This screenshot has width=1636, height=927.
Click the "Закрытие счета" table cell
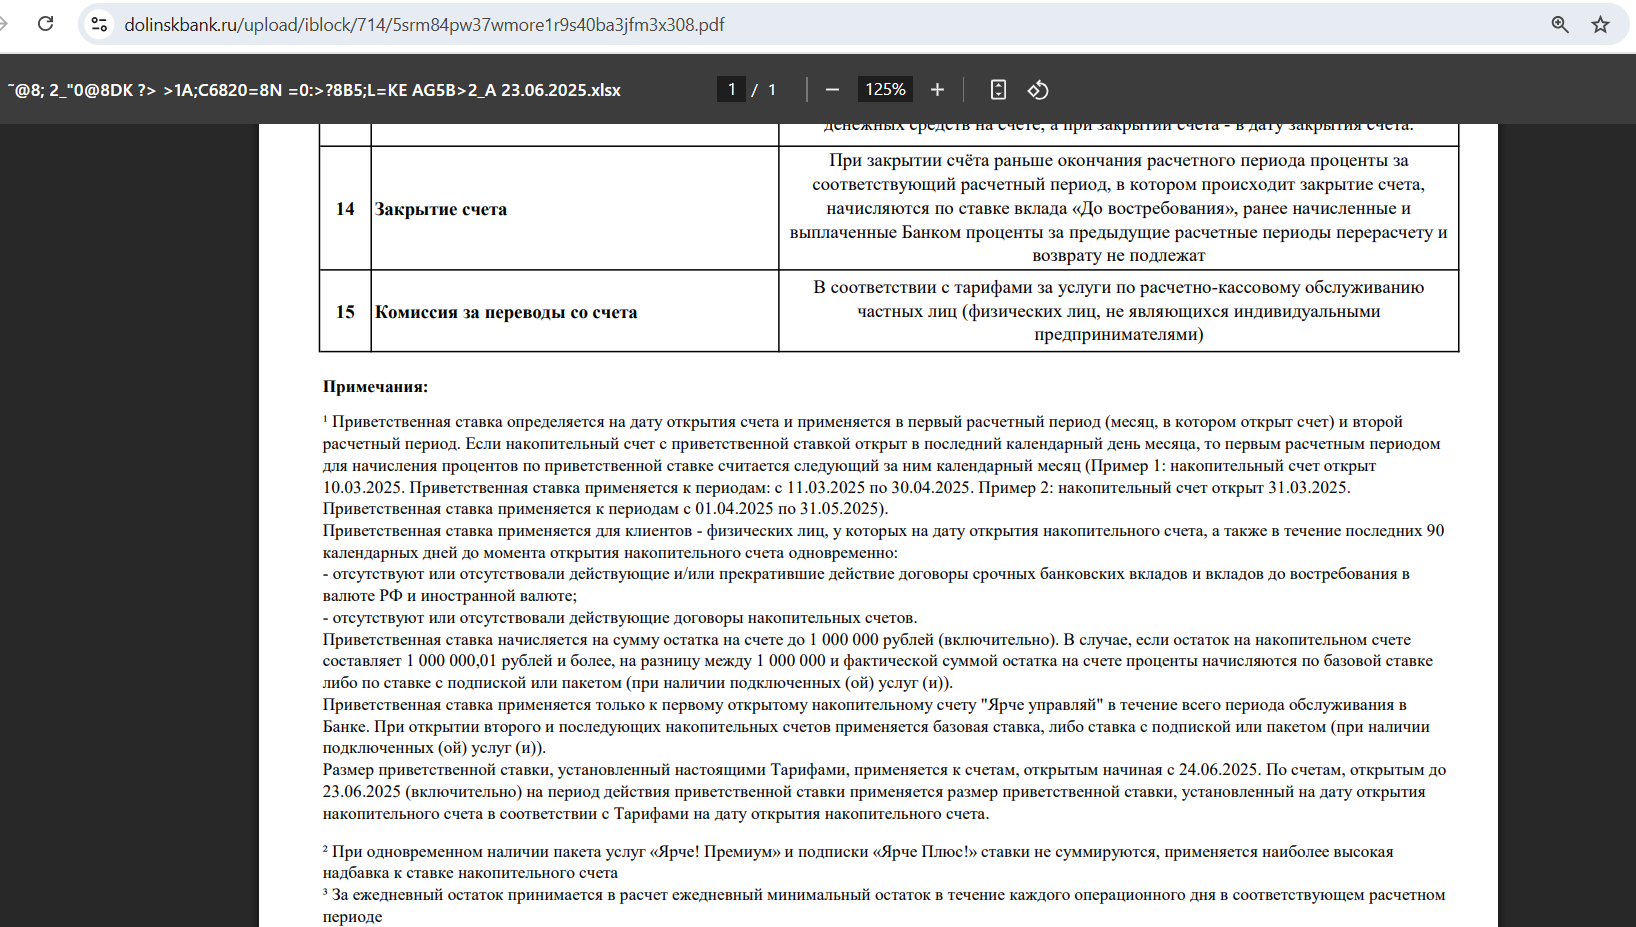(575, 209)
